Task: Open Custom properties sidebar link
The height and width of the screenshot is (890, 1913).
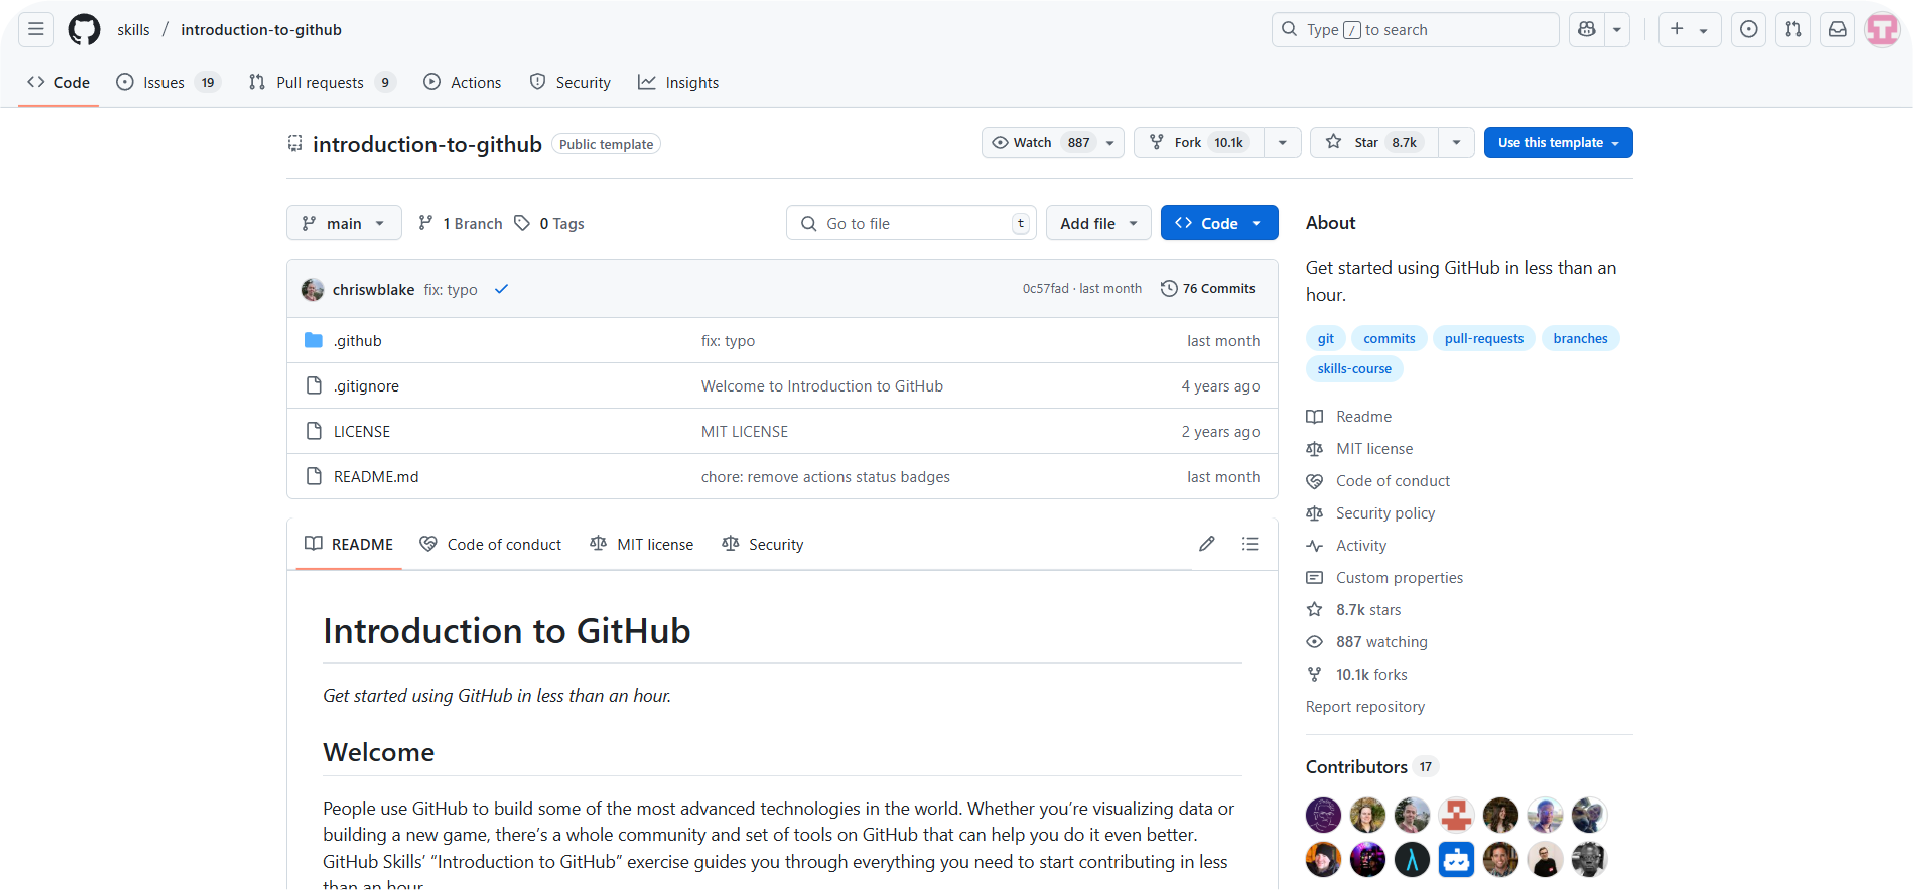Action: tap(1385, 578)
